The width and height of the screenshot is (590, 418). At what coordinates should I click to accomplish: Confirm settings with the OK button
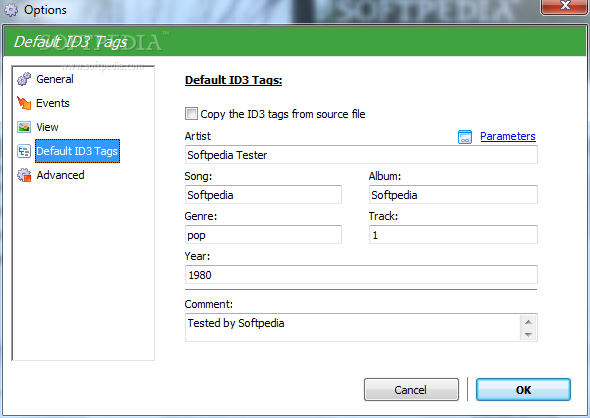523,390
